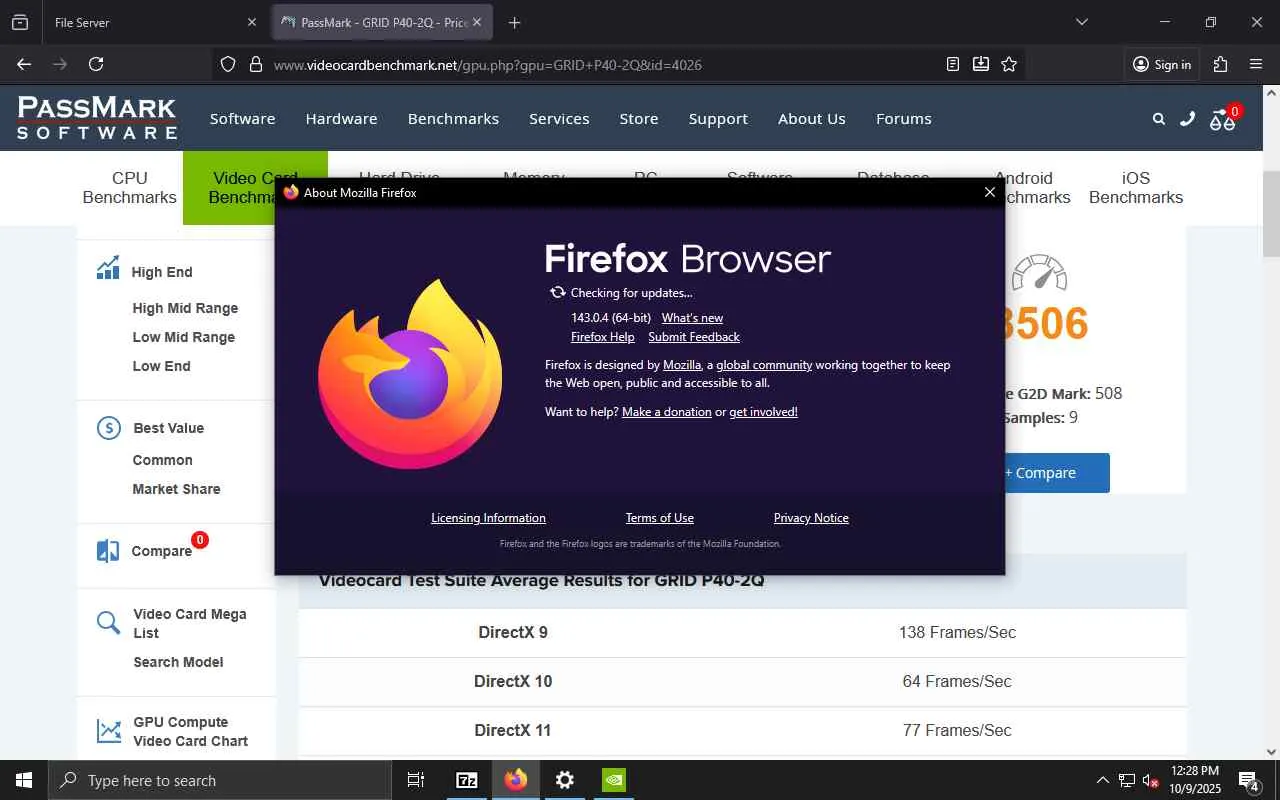Open a new browser tab

pyautogui.click(x=514, y=22)
